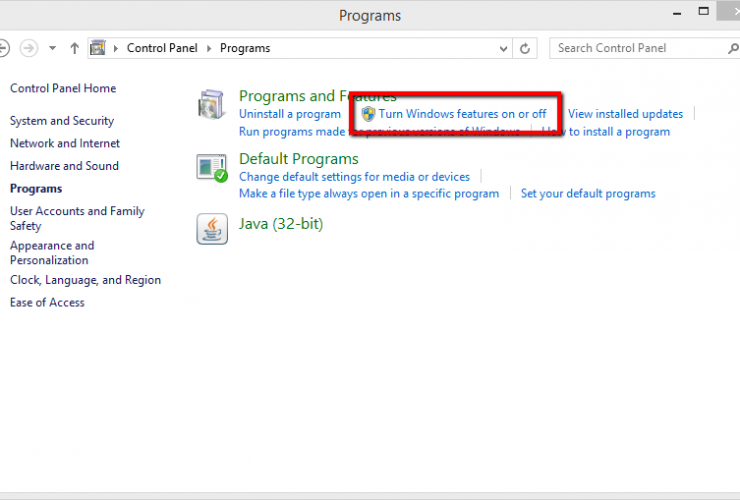
Task: Open the address bar history dropdown
Action: 502,48
